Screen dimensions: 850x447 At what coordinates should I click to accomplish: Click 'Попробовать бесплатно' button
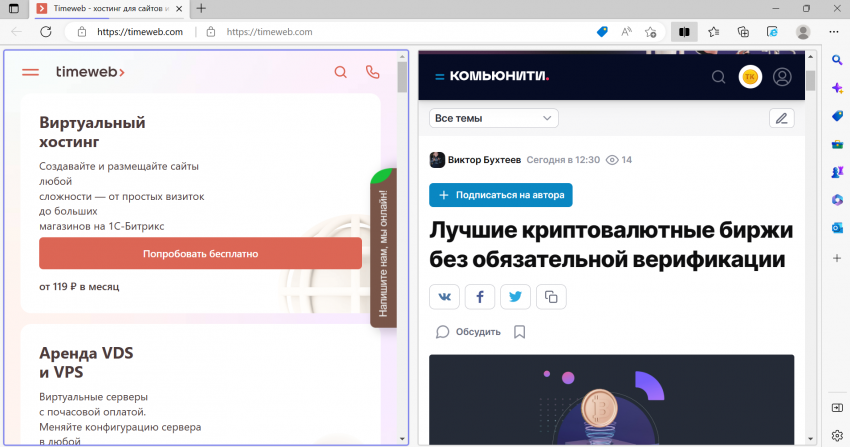[x=200, y=254]
